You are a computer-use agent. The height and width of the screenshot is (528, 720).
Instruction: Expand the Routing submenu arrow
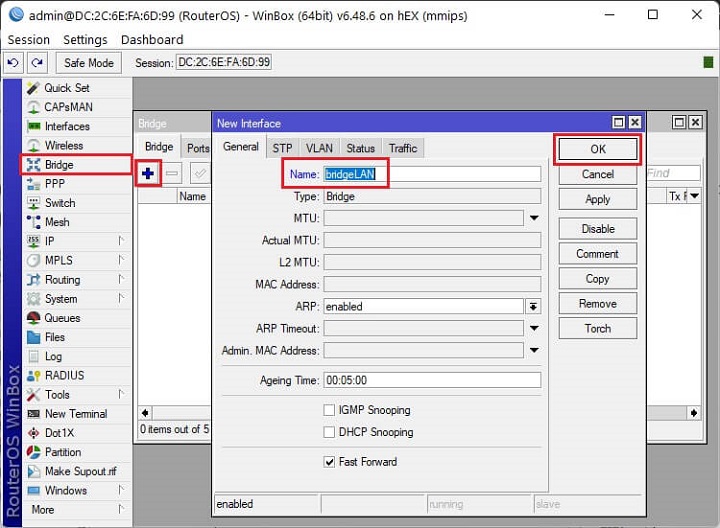tap(121, 279)
